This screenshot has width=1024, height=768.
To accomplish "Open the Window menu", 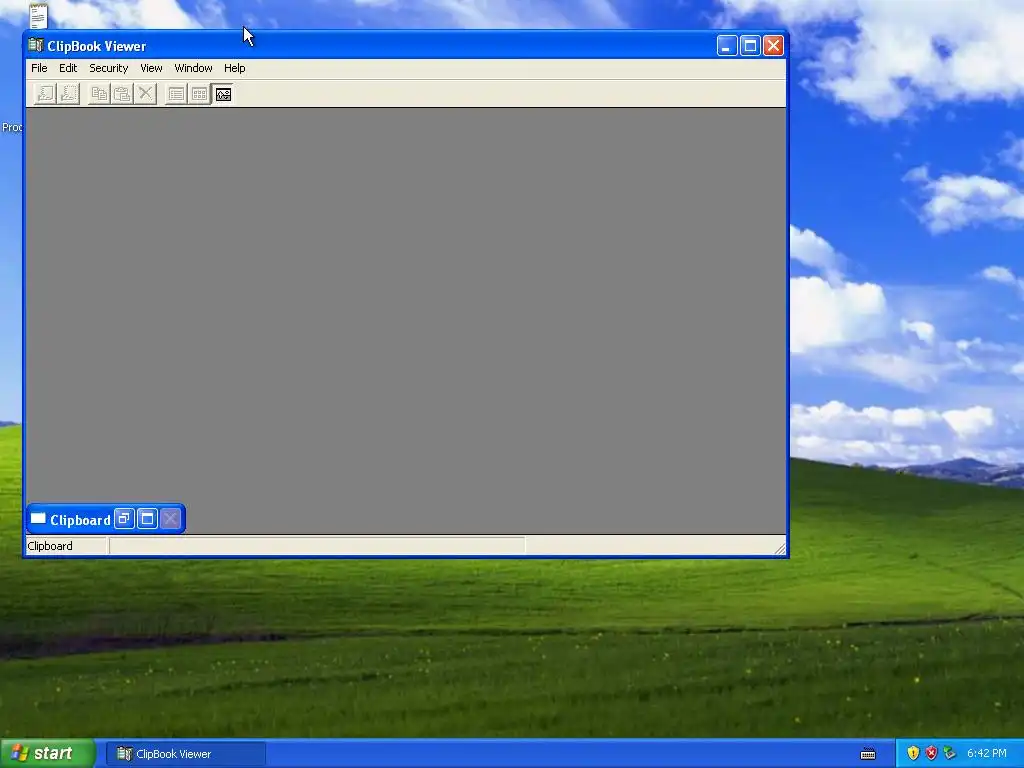I will pyautogui.click(x=193, y=68).
